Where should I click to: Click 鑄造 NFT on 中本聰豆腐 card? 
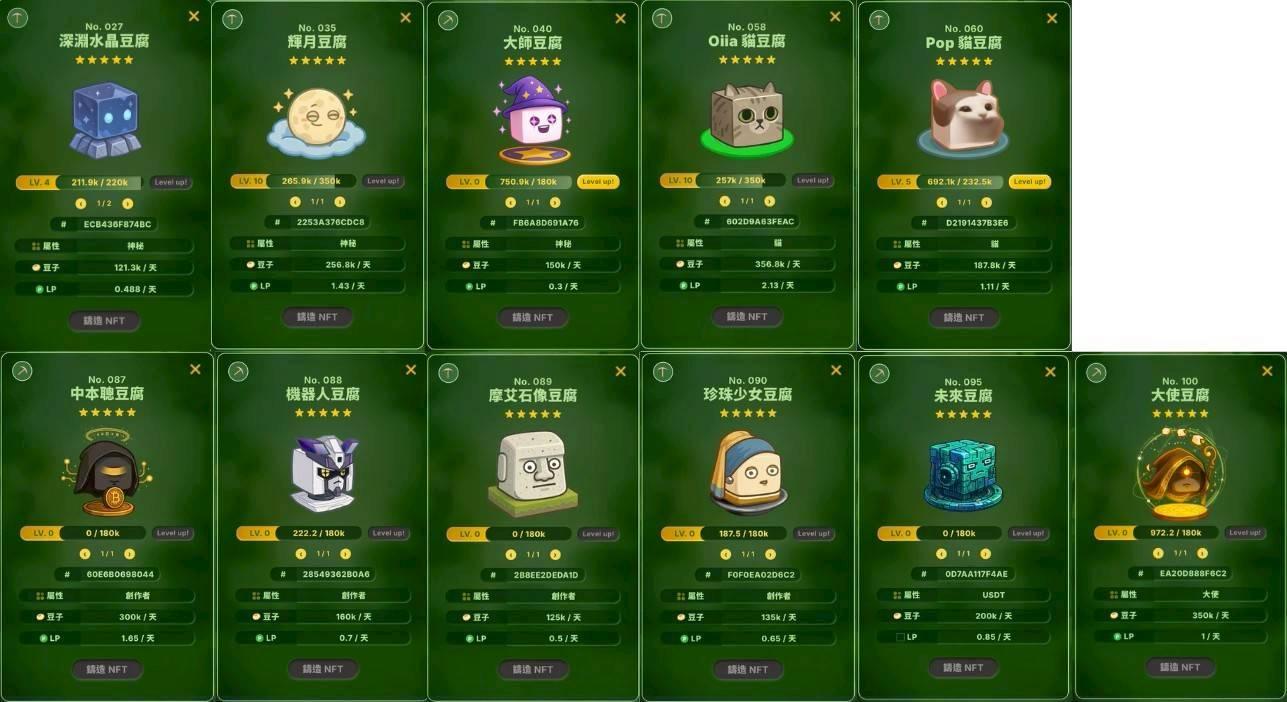(x=105, y=669)
